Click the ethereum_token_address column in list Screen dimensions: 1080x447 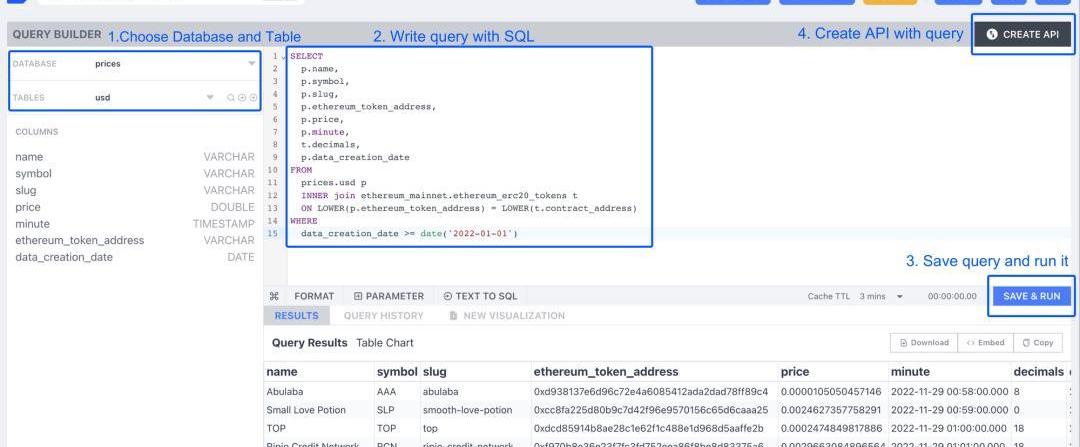pos(80,240)
